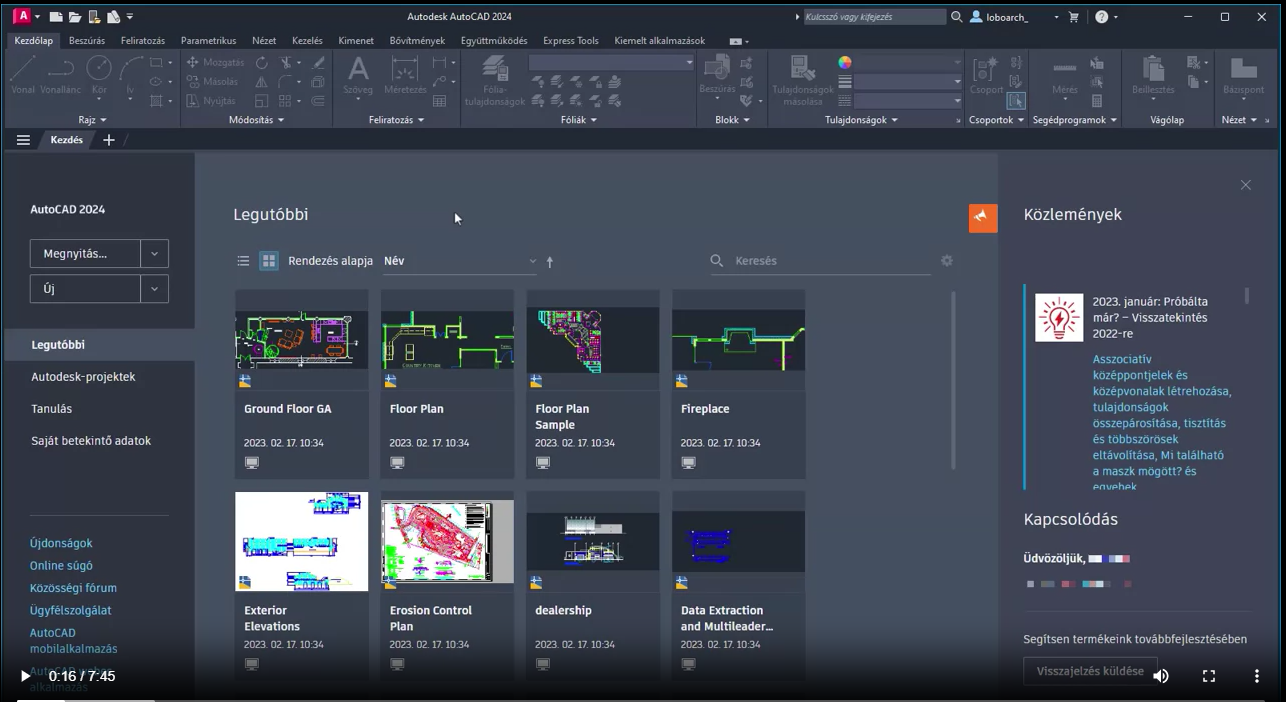Follow the Online súgó link
Screen dimensions: 1286x702
tap(61, 566)
